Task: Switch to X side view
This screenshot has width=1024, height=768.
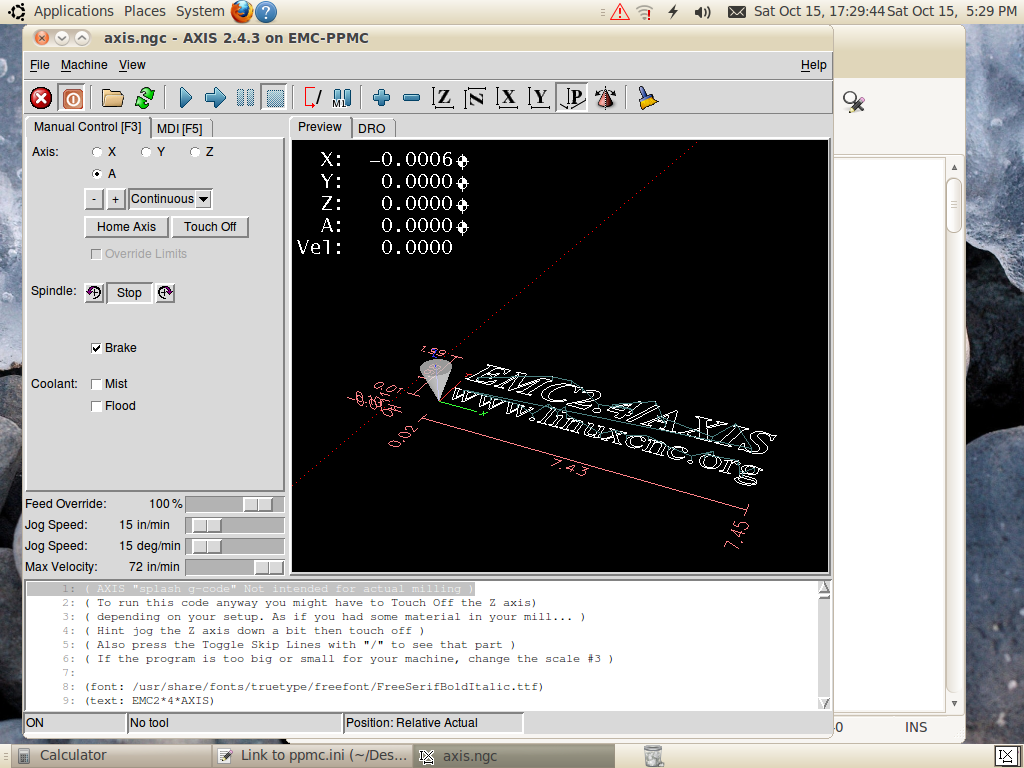Action: (x=507, y=99)
